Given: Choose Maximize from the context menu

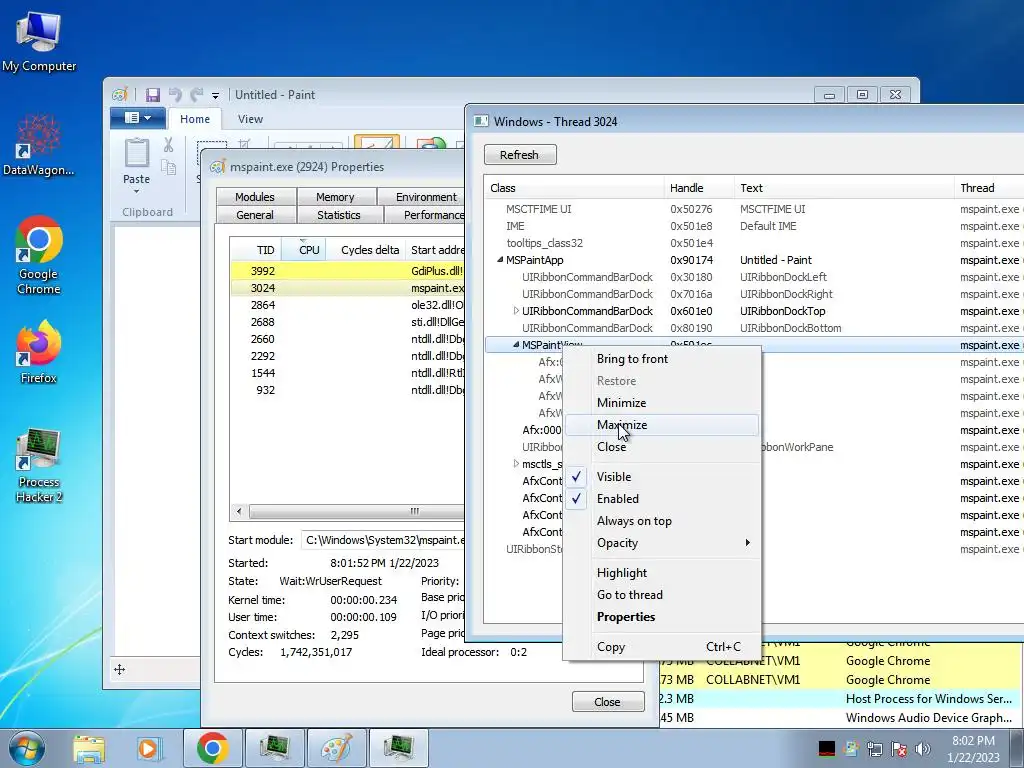Looking at the screenshot, I should [662, 424].
